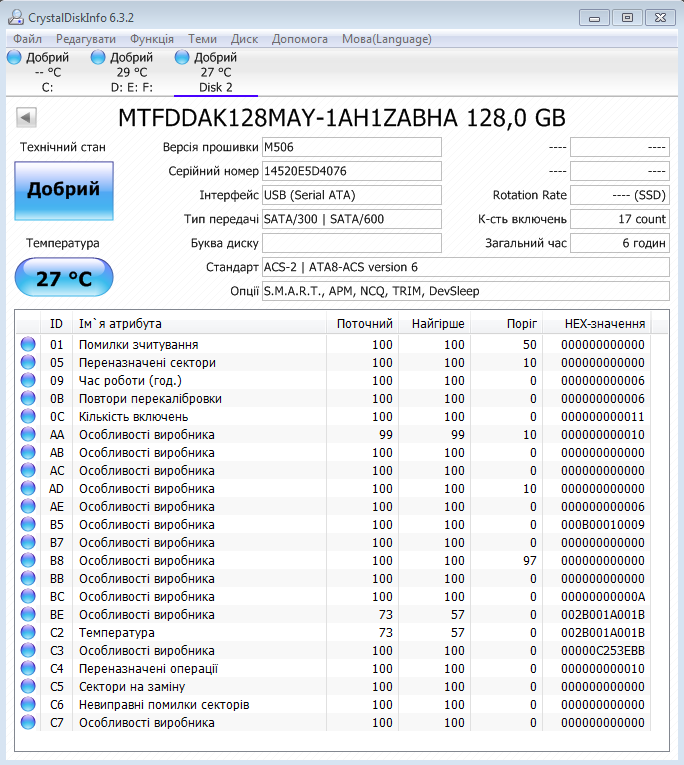Open the Мова(Language) menu
Screen dimensions: 684x765
pos(387,39)
